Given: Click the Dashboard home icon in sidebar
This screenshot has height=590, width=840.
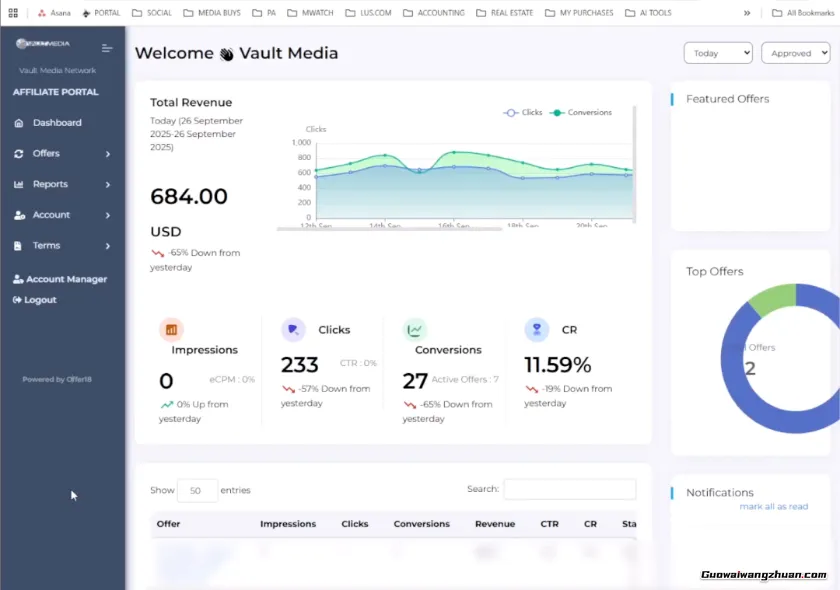Looking at the screenshot, I should tap(19, 123).
